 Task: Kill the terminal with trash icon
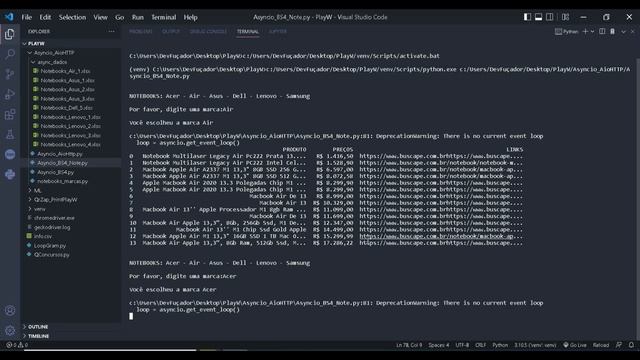coord(613,31)
